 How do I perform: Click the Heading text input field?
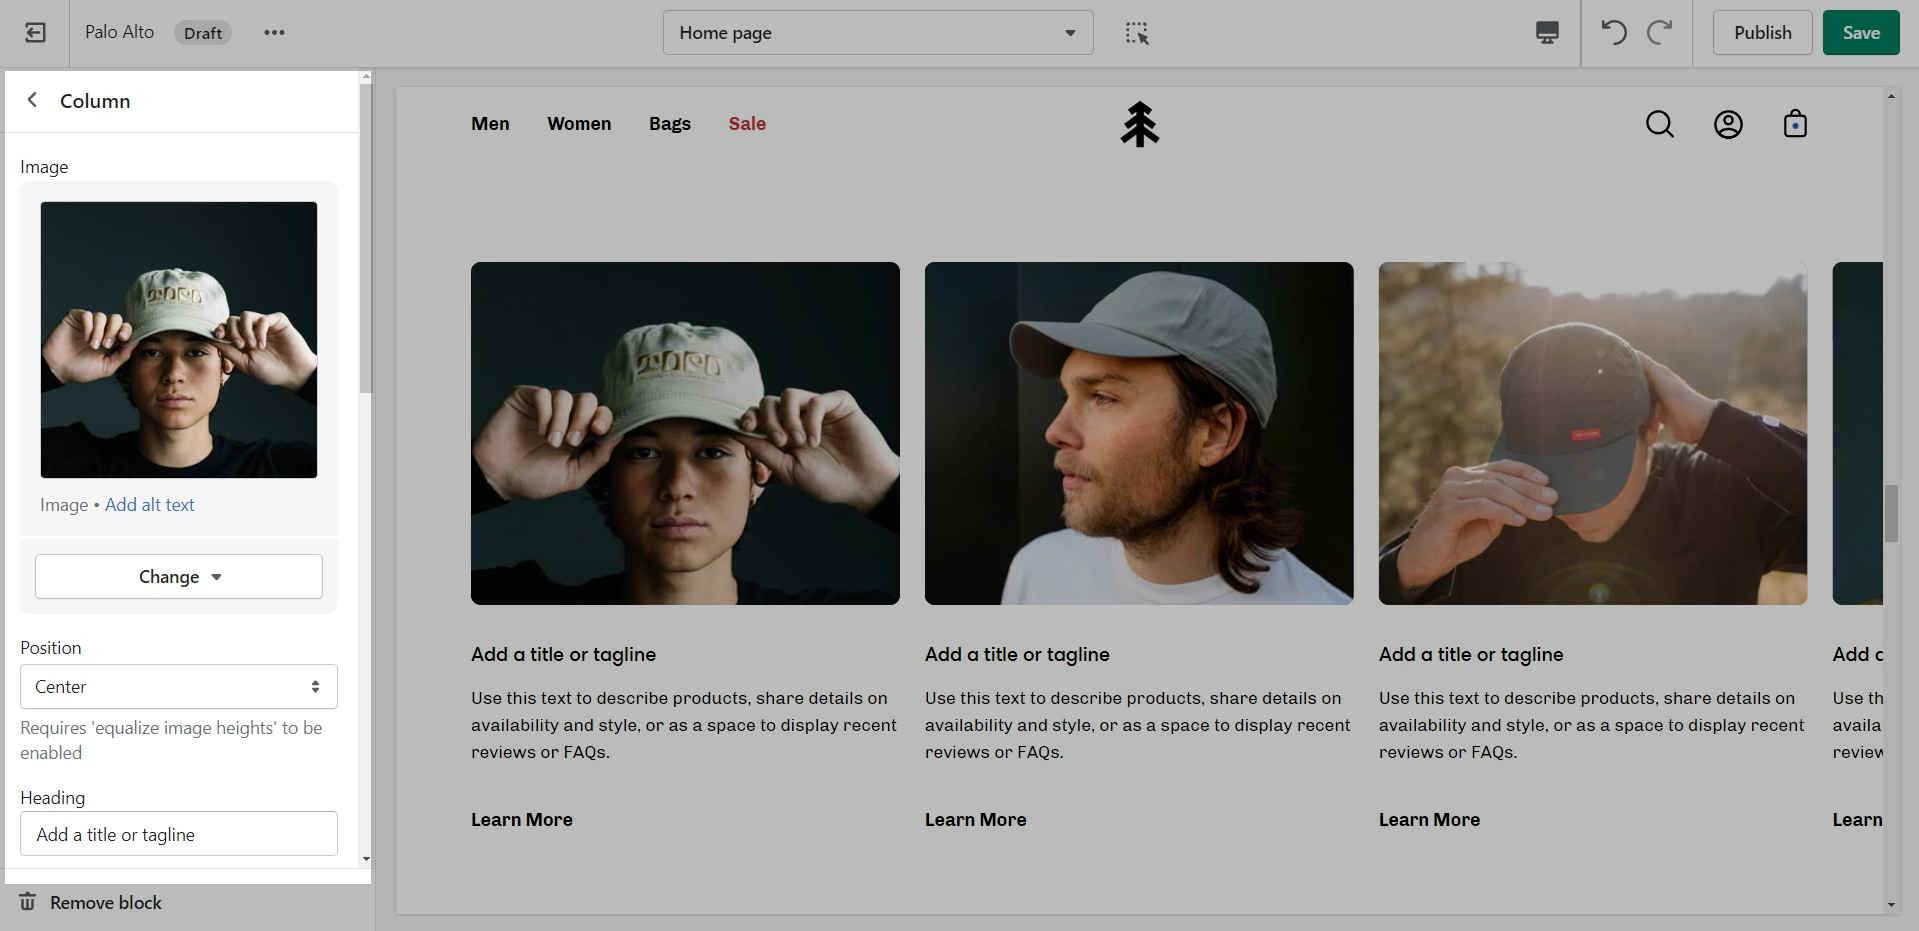pyautogui.click(x=179, y=834)
